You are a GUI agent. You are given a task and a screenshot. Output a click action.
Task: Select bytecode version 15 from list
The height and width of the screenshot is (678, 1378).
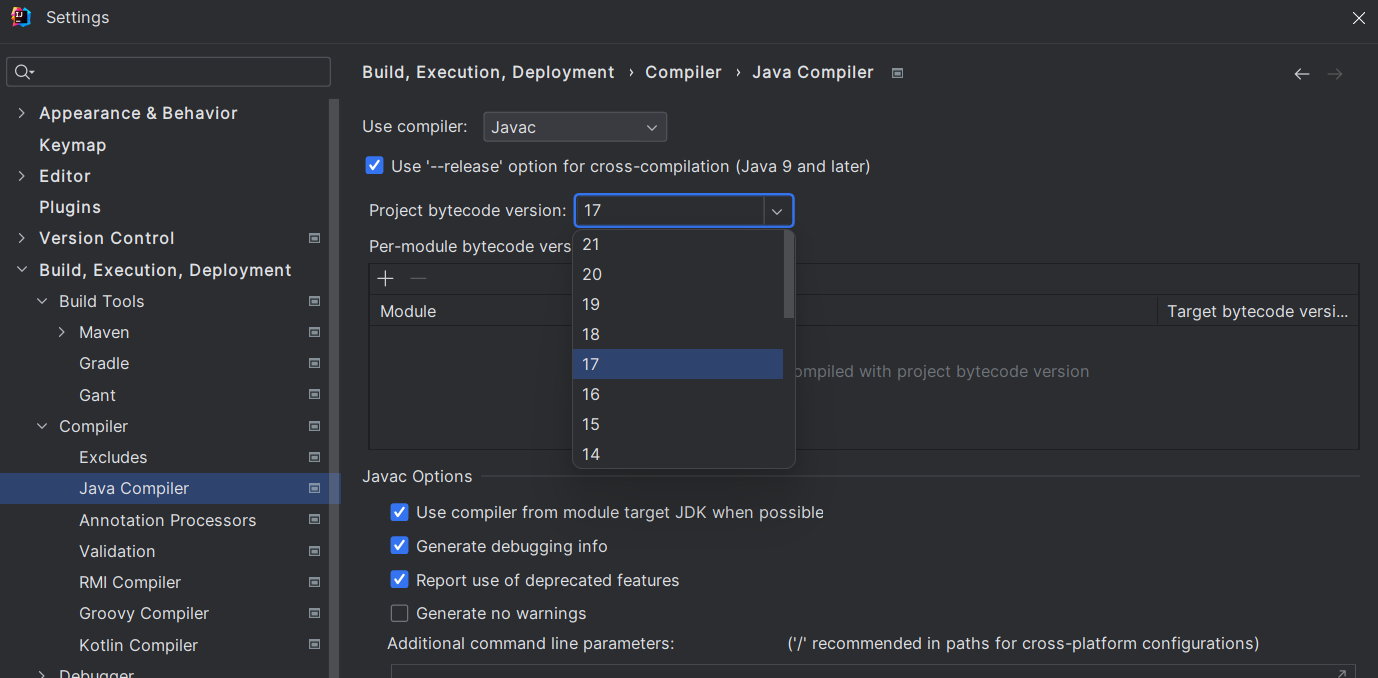click(678, 424)
